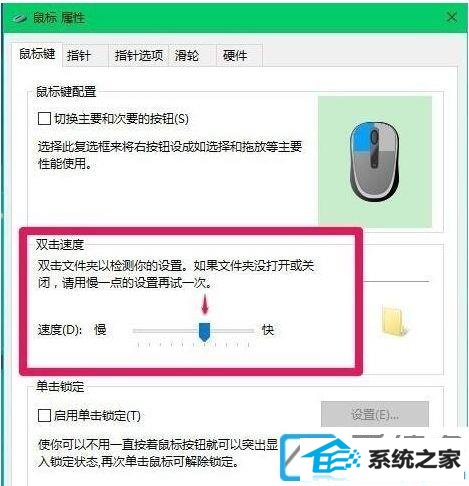This screenshot has width=469, height=486.
Task: Click the yellow test folder icon
Action: [395, 322]
